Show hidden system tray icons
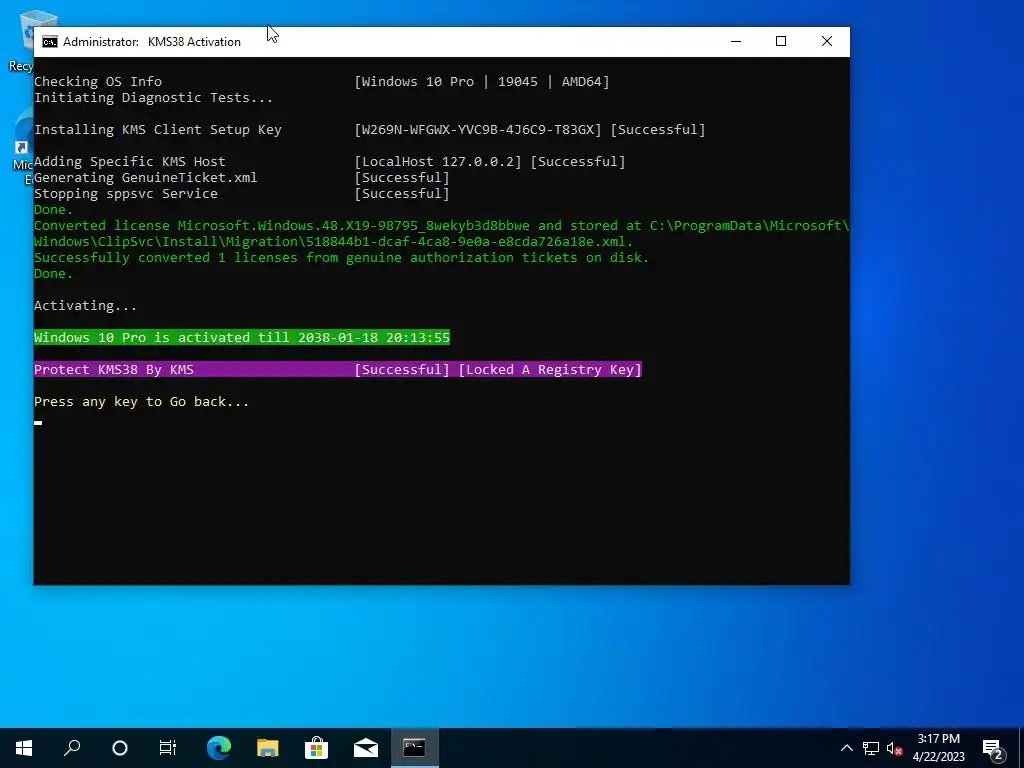The image size is (1024, 768). tap(846, 748)
